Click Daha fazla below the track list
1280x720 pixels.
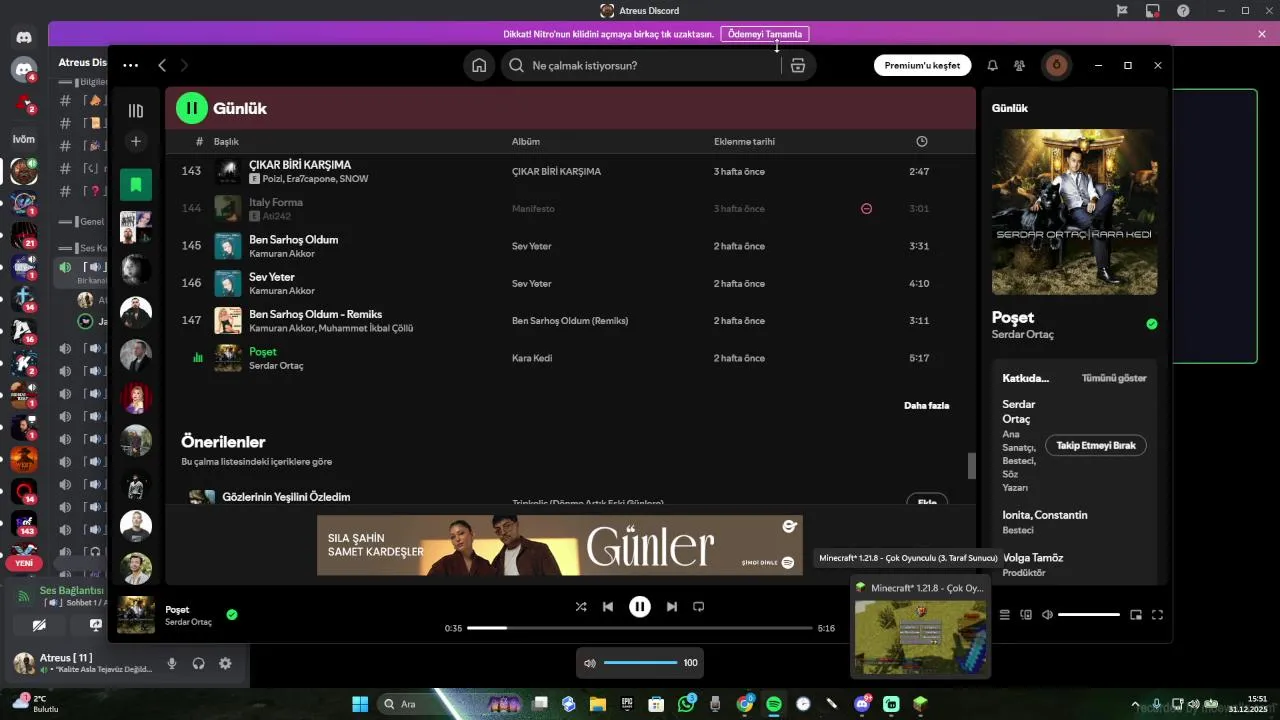coord(926,405)
